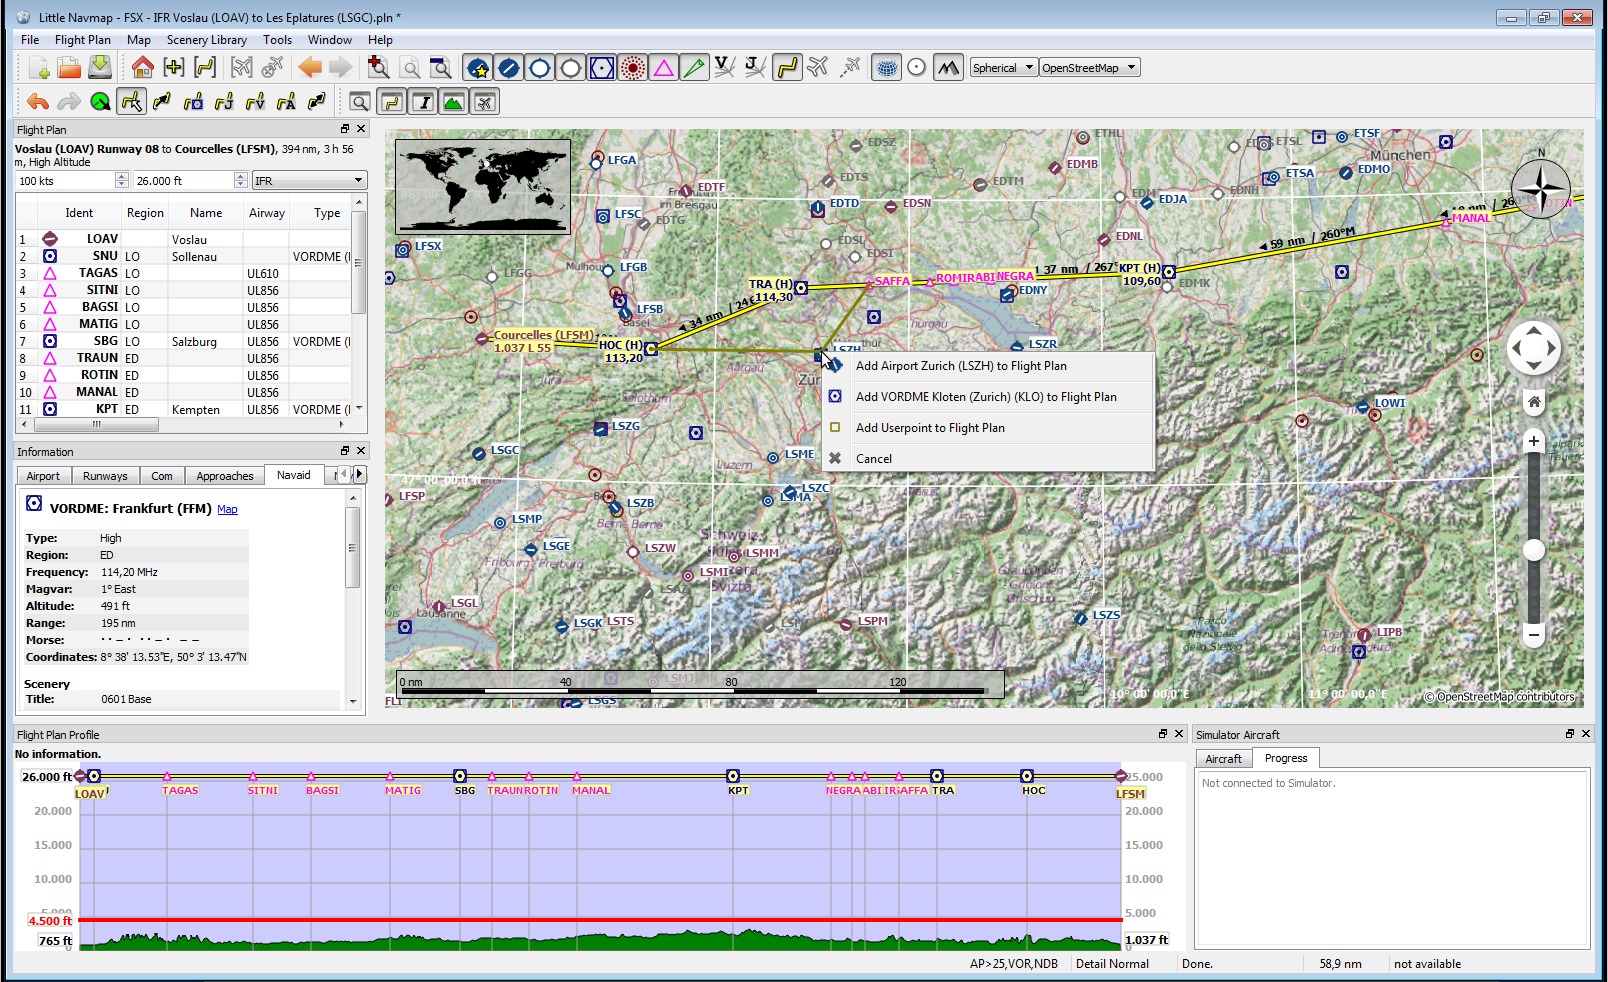The width and height of the screenshot is (1608, 982).
Task: Click the save flight plan icon
Action: 100,68
